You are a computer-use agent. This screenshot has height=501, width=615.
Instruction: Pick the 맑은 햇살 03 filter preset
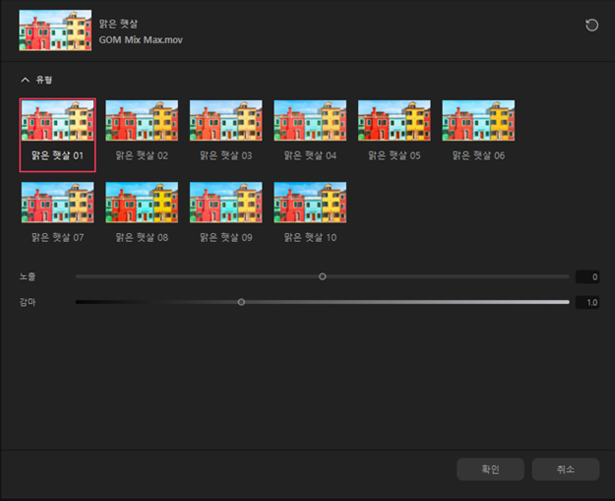point(226,121)
